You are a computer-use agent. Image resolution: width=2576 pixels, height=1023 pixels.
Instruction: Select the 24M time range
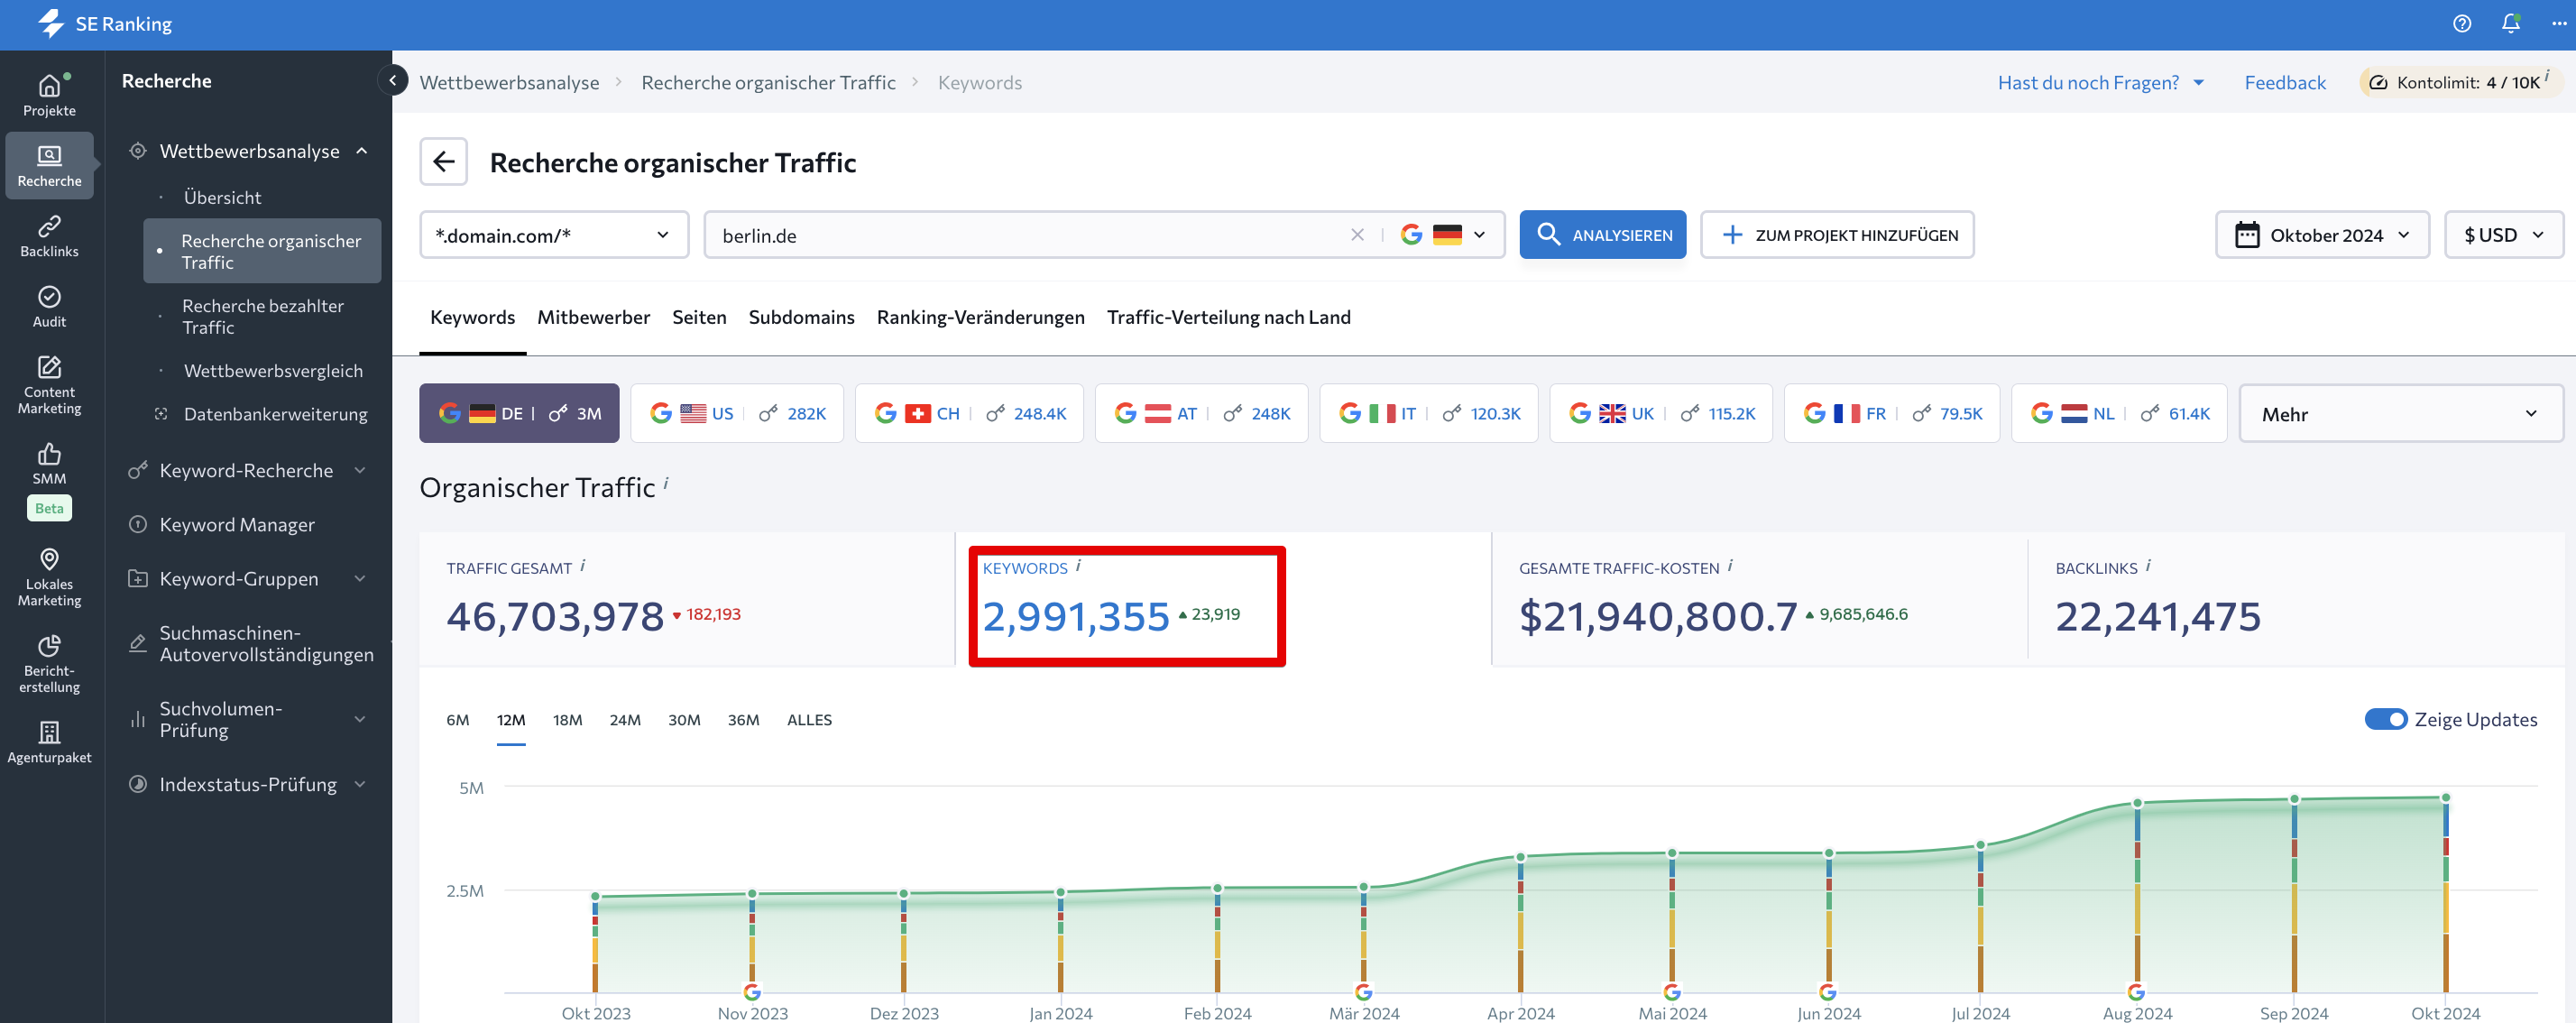pos(625,720)
